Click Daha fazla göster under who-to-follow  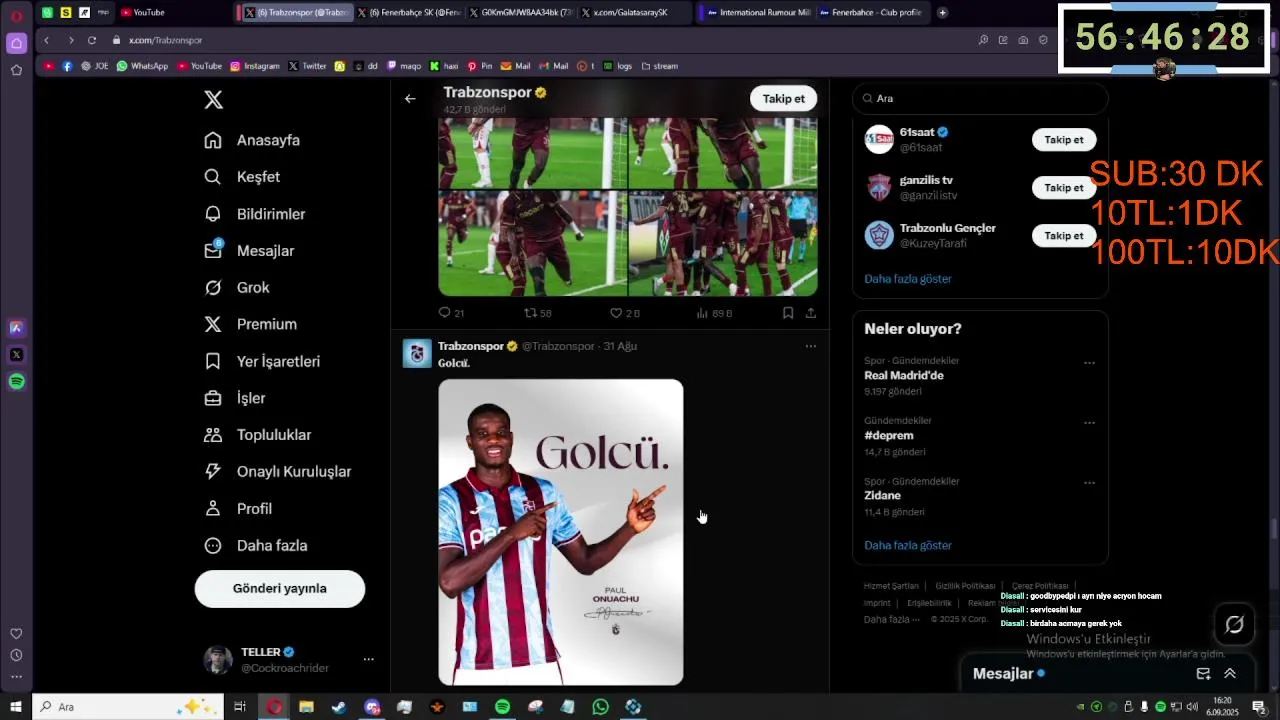908,279
